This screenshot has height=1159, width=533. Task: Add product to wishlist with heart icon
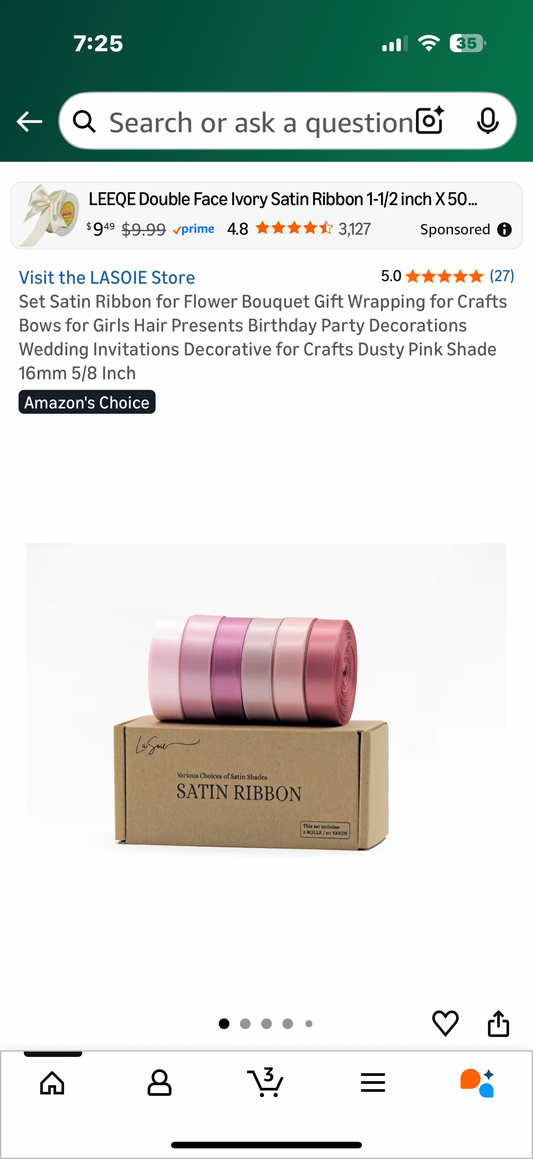[x=445, y=1023]
